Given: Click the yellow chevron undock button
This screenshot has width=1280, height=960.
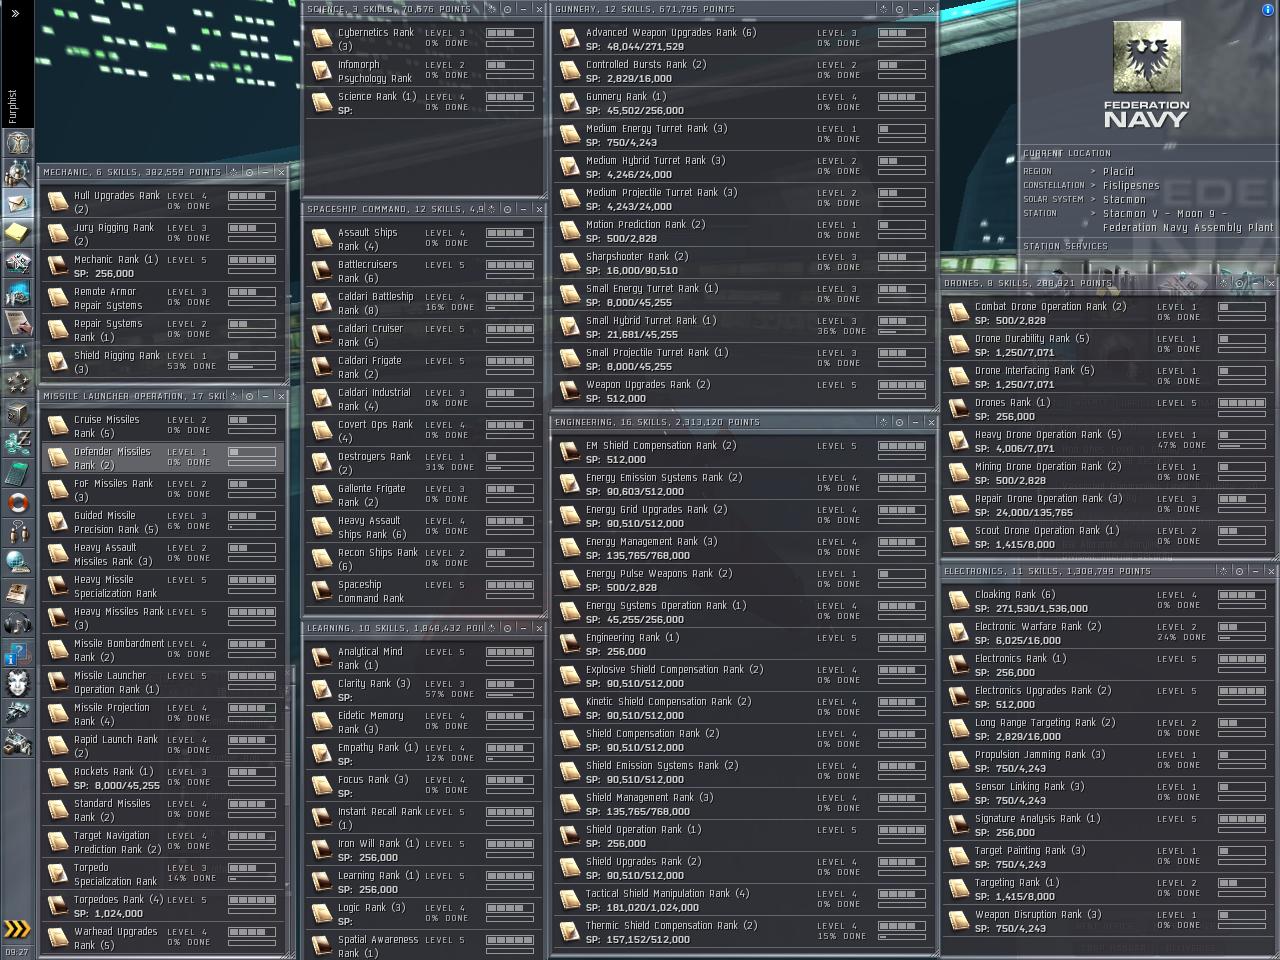Looking at the screenshot, I should 17,929.
